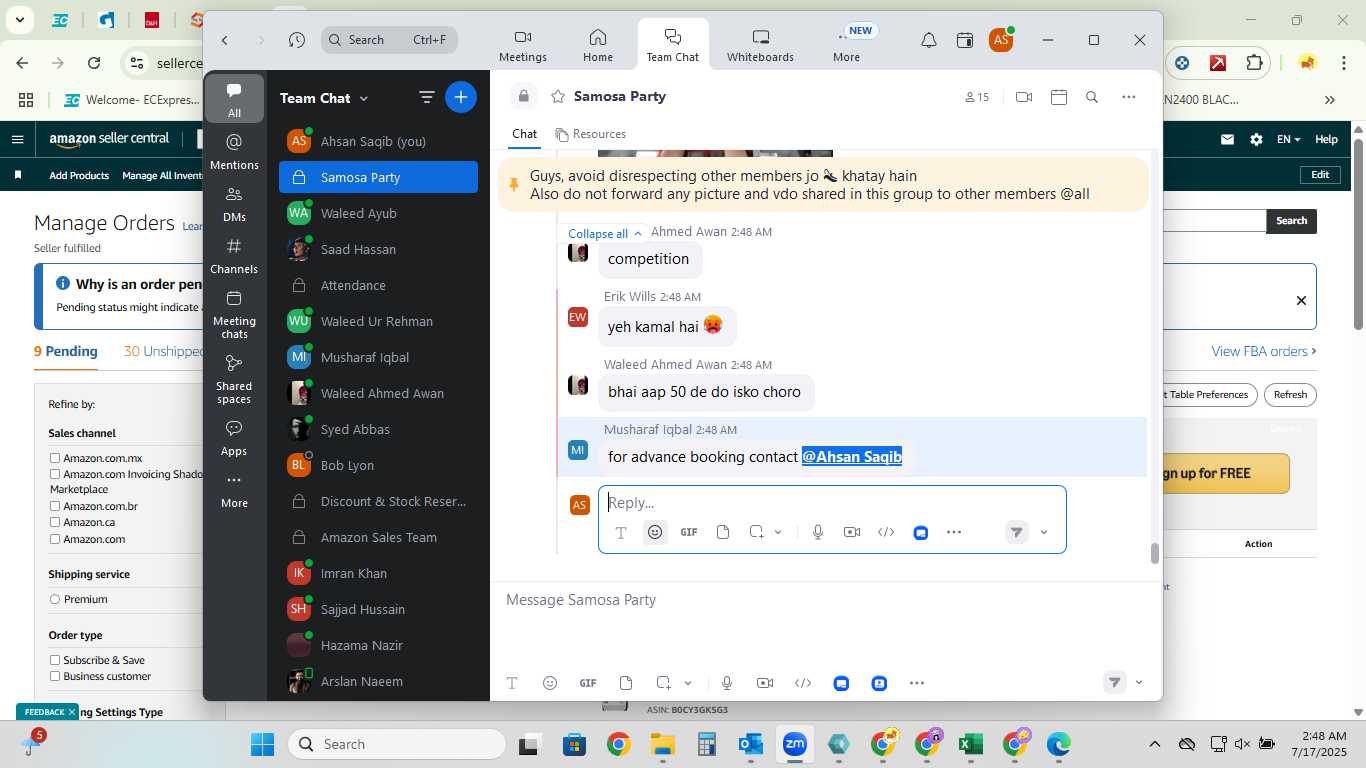Open Waleed Ayub chat
The height and width of the screenshot is (768, 1366).
tap(378, 213)
